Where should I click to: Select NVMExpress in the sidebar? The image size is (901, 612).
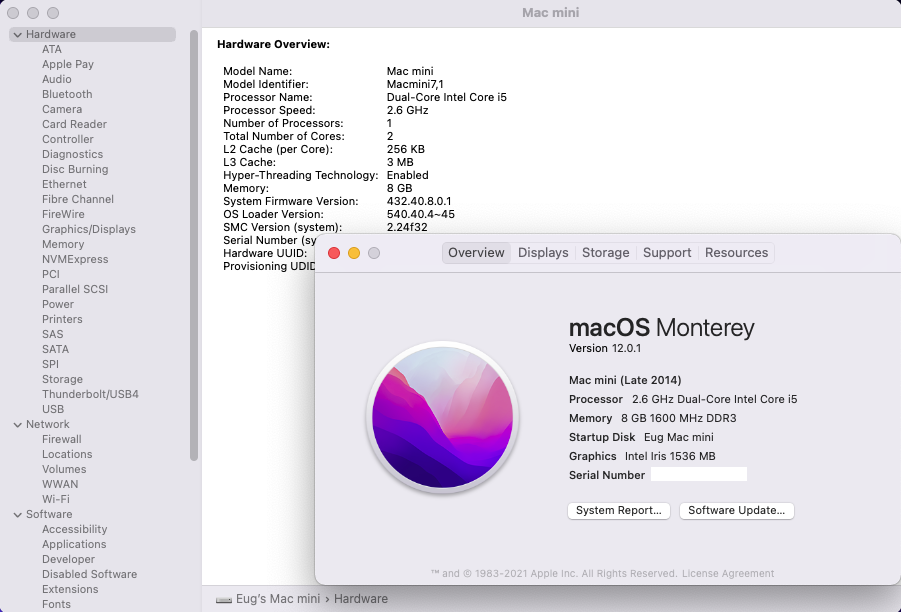[x=75, y=259]
